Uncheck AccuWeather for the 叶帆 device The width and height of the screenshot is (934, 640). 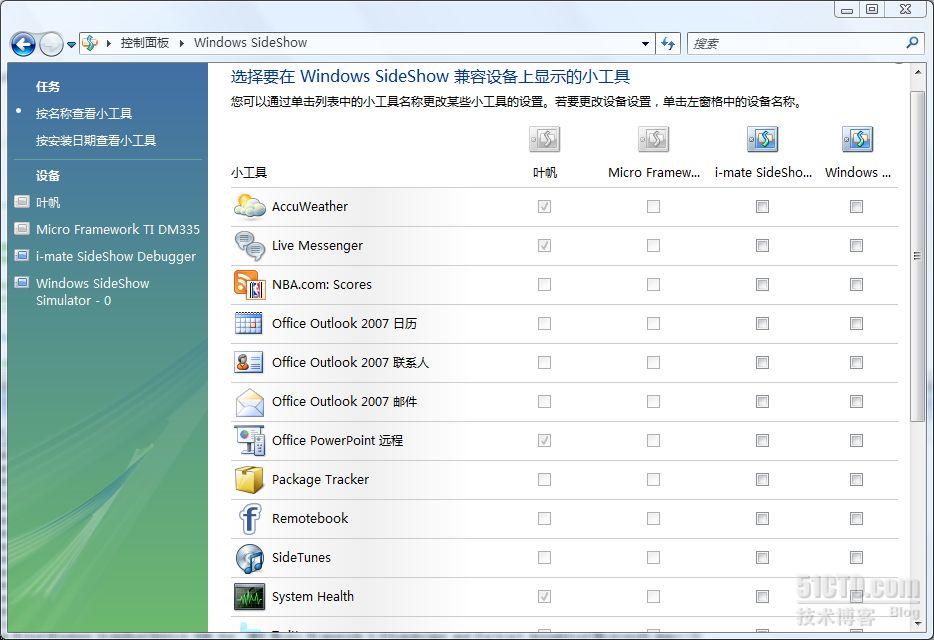coord(544,206)
